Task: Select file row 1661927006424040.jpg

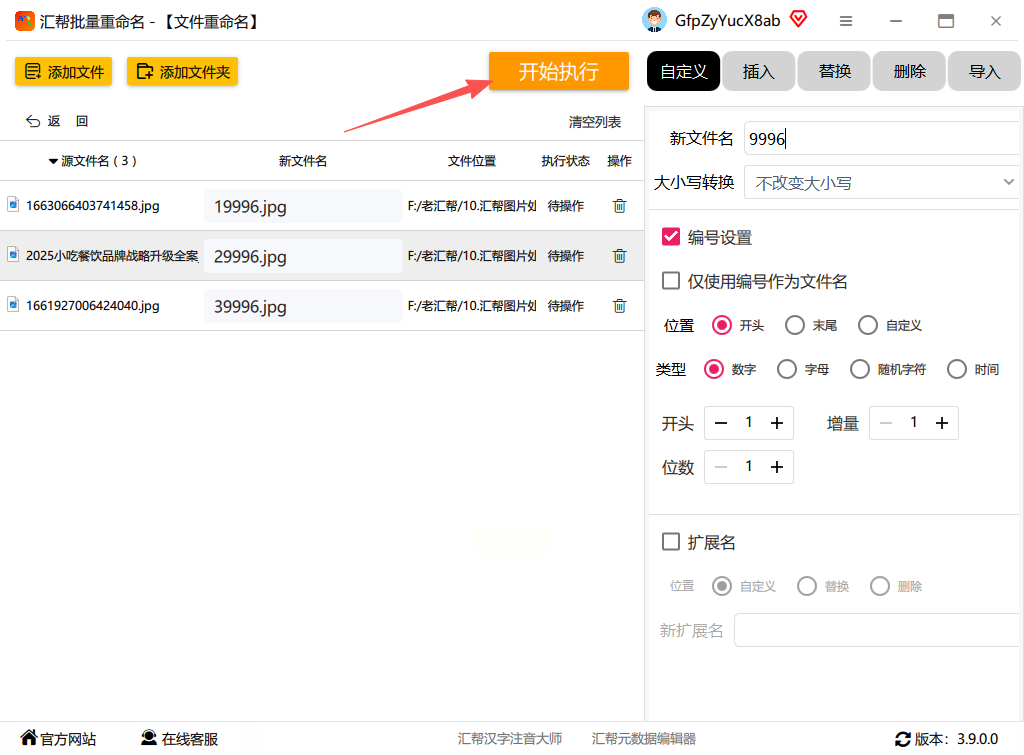Action: pyautogui.click(x=322, y=306)
